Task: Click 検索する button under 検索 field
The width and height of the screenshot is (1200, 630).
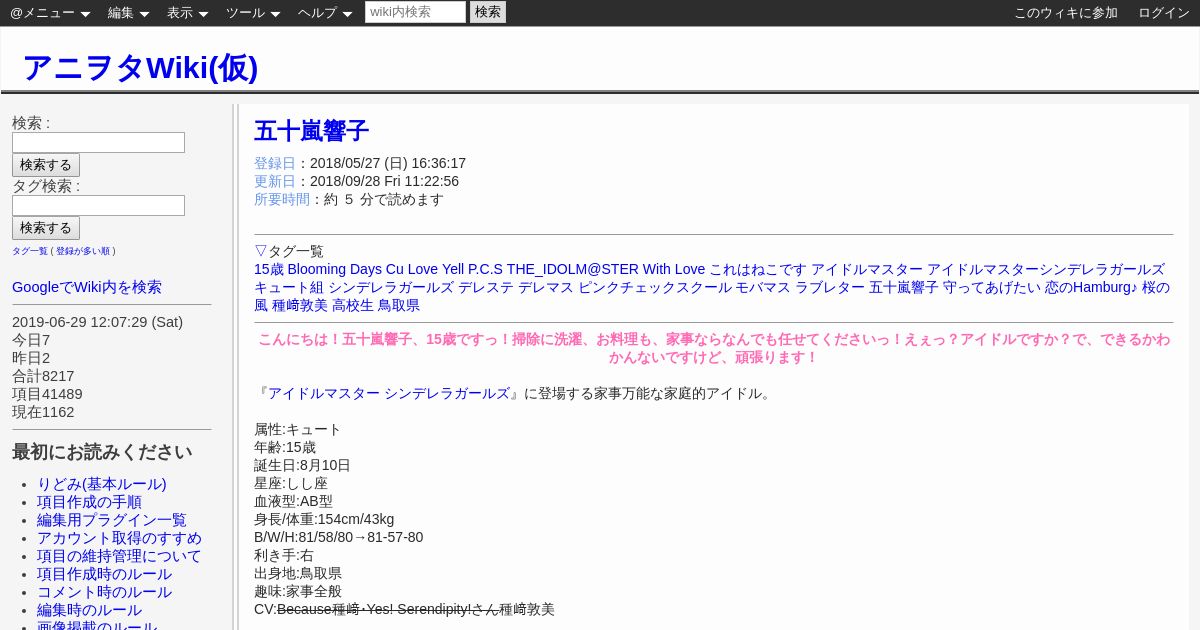Action: click(46, 165)
